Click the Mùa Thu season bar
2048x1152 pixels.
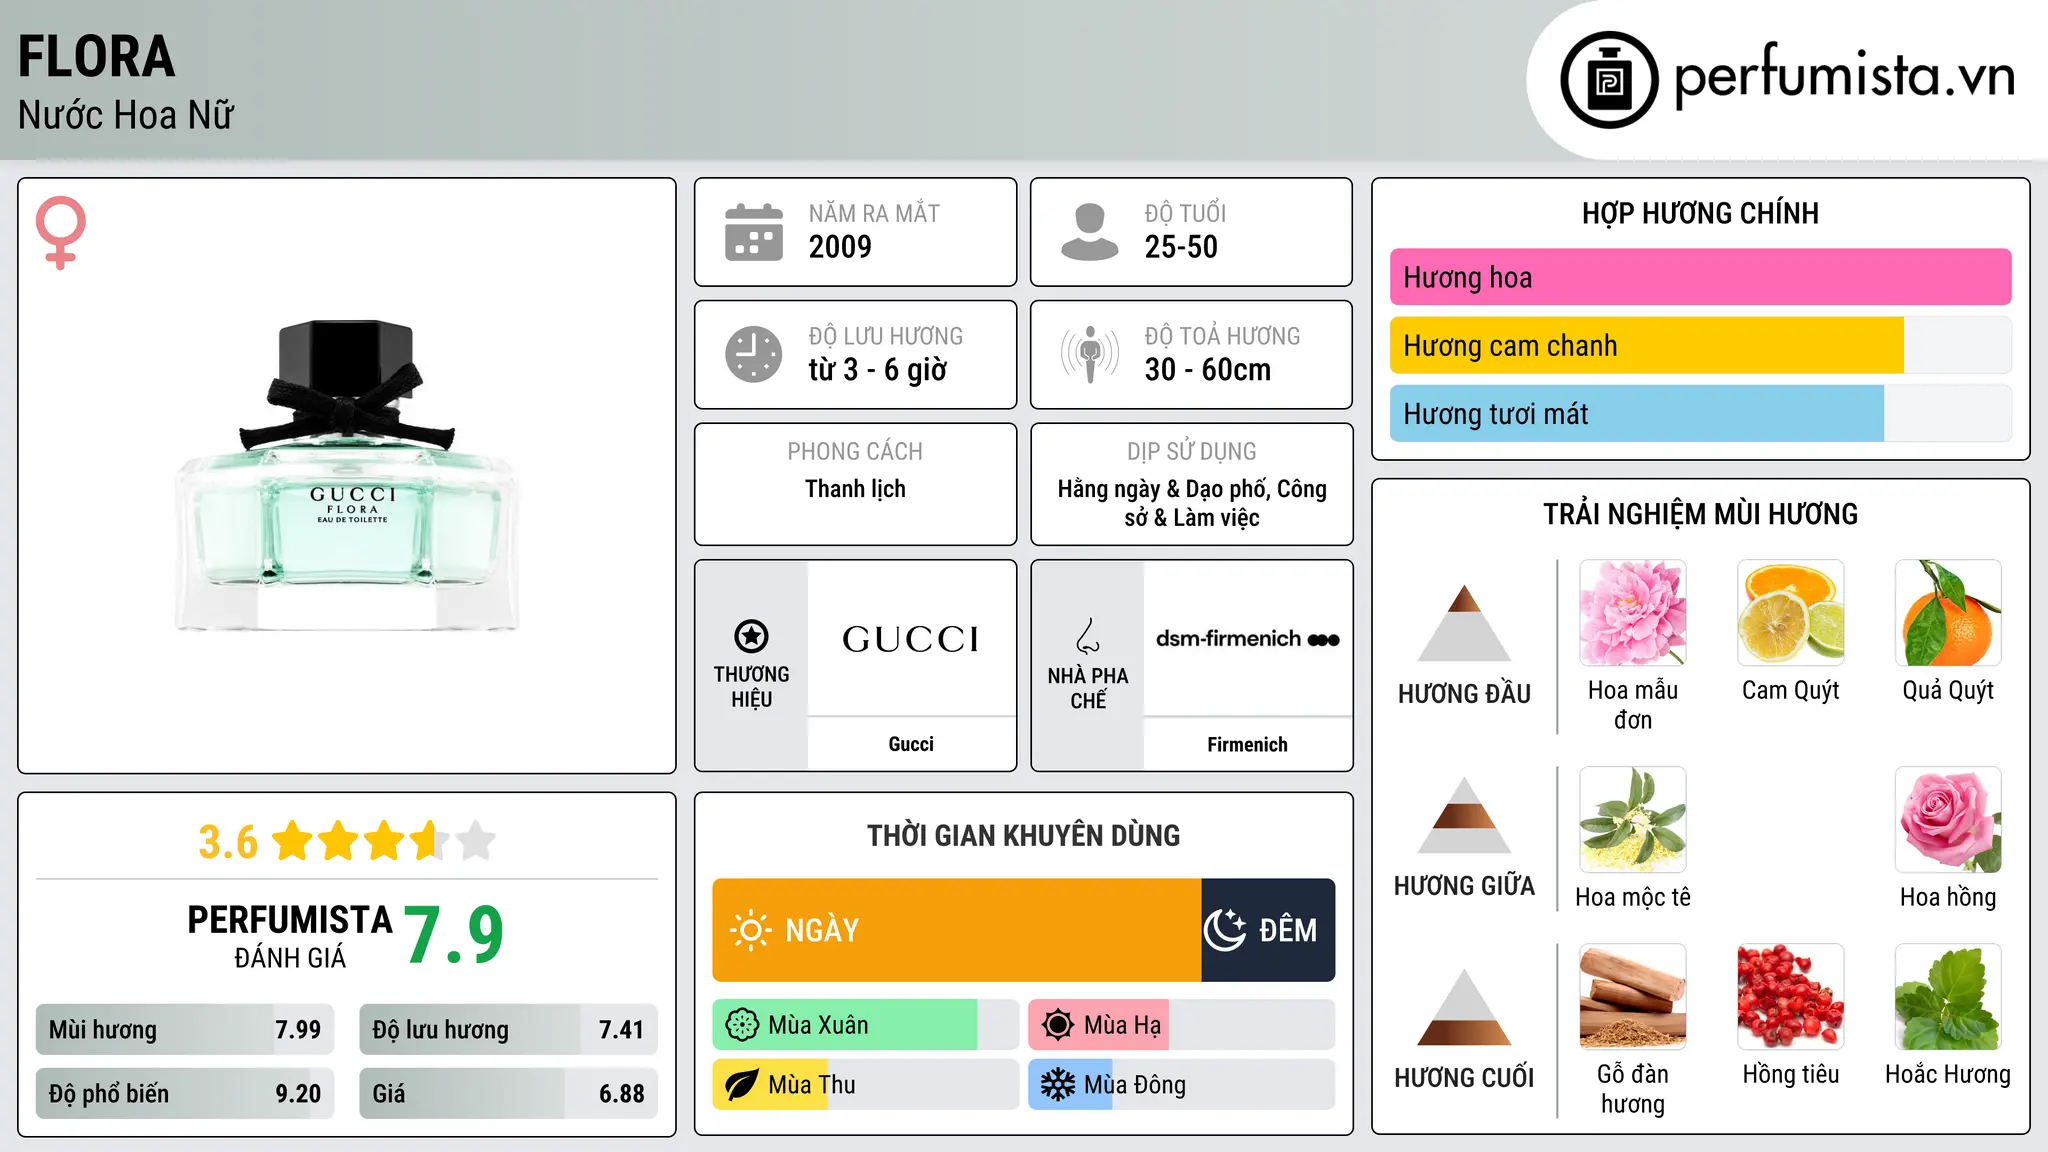point(865,1085)
